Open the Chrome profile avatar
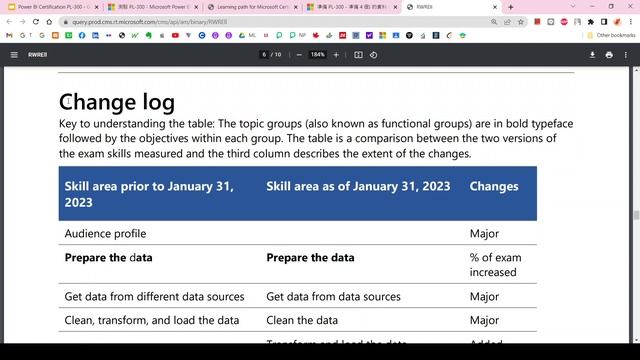 [618, 22]
